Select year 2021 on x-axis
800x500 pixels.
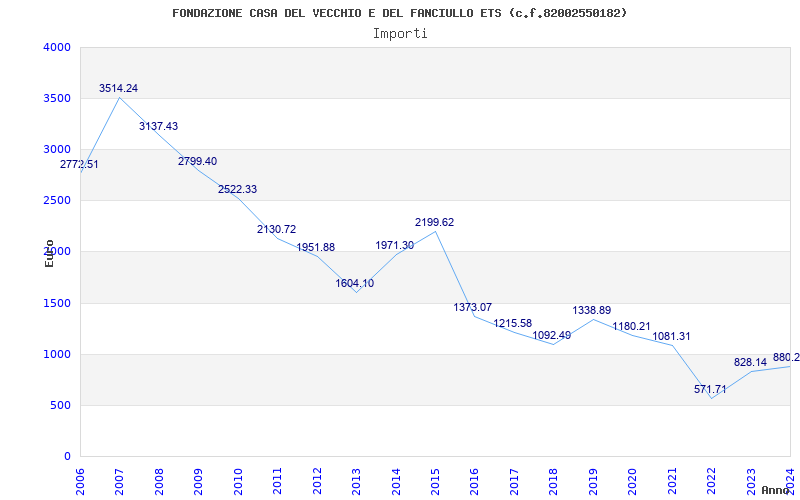pyautogui.click(x=672, y=481)
